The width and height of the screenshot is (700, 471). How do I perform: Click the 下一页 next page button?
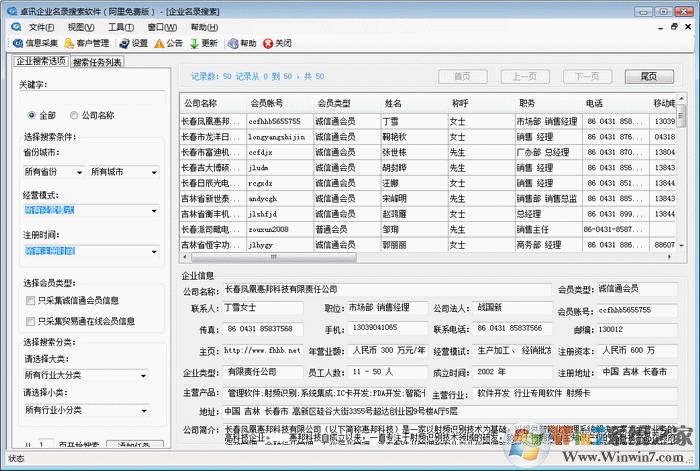[587, 77]
